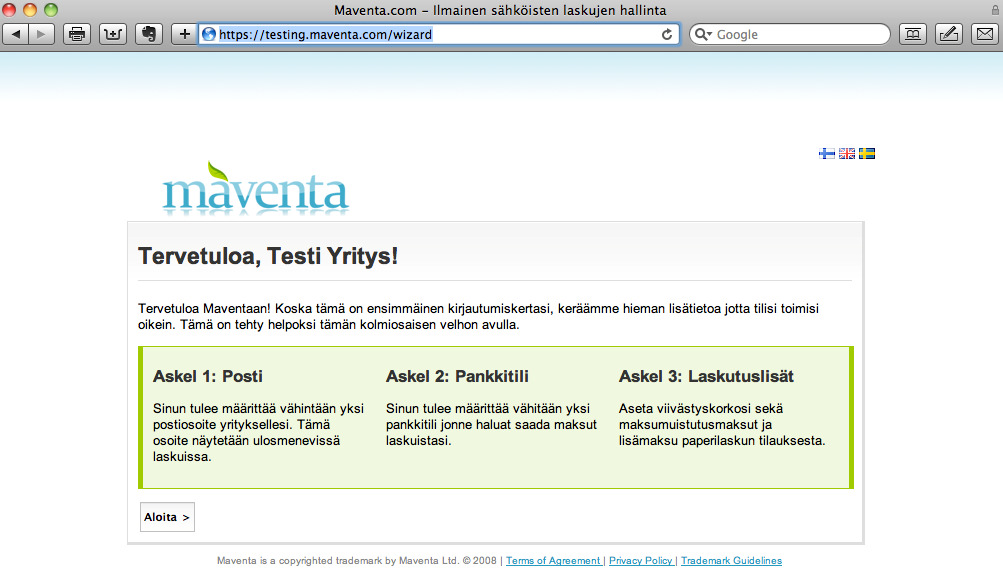This screenshot has width=1003, height=577.
Task: Click the mail envelope toolbar icon
Action: pos(985,34)
